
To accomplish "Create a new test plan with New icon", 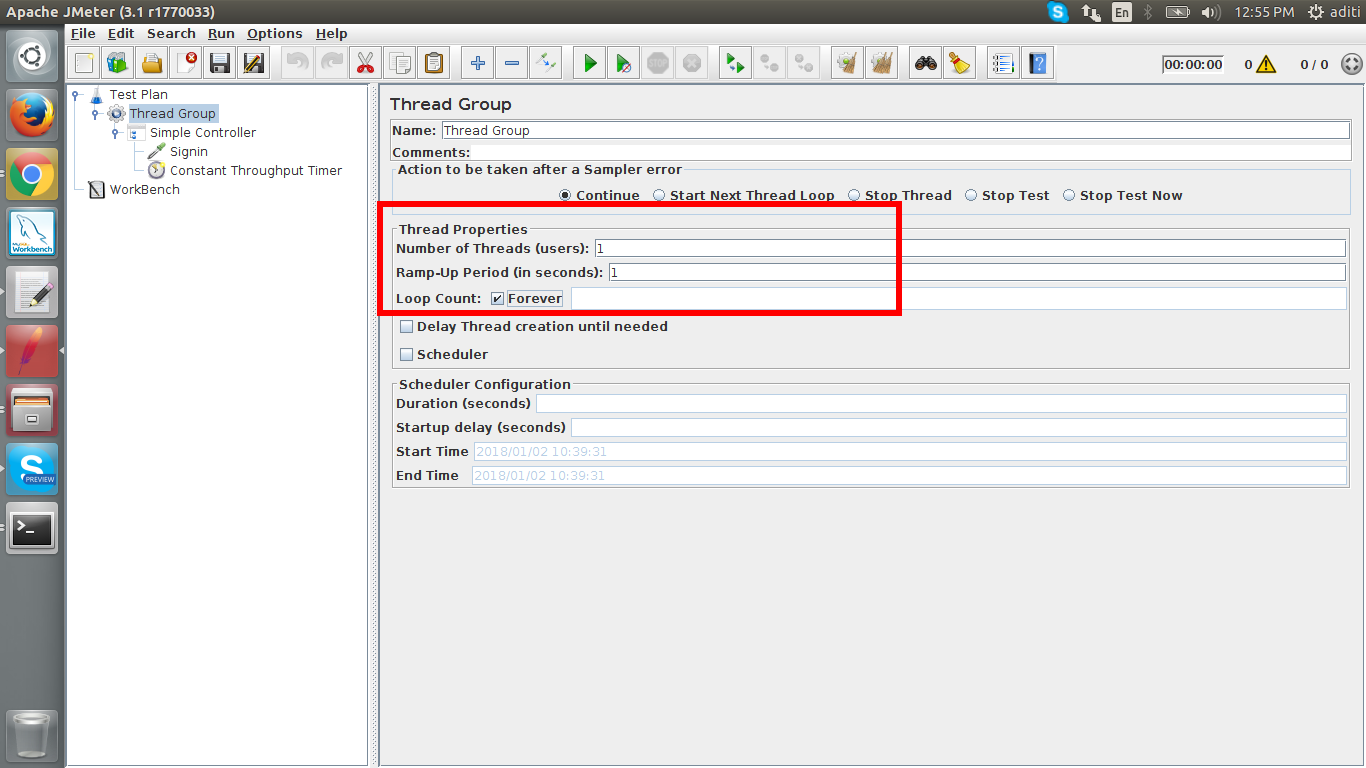I will pos(84,64).
